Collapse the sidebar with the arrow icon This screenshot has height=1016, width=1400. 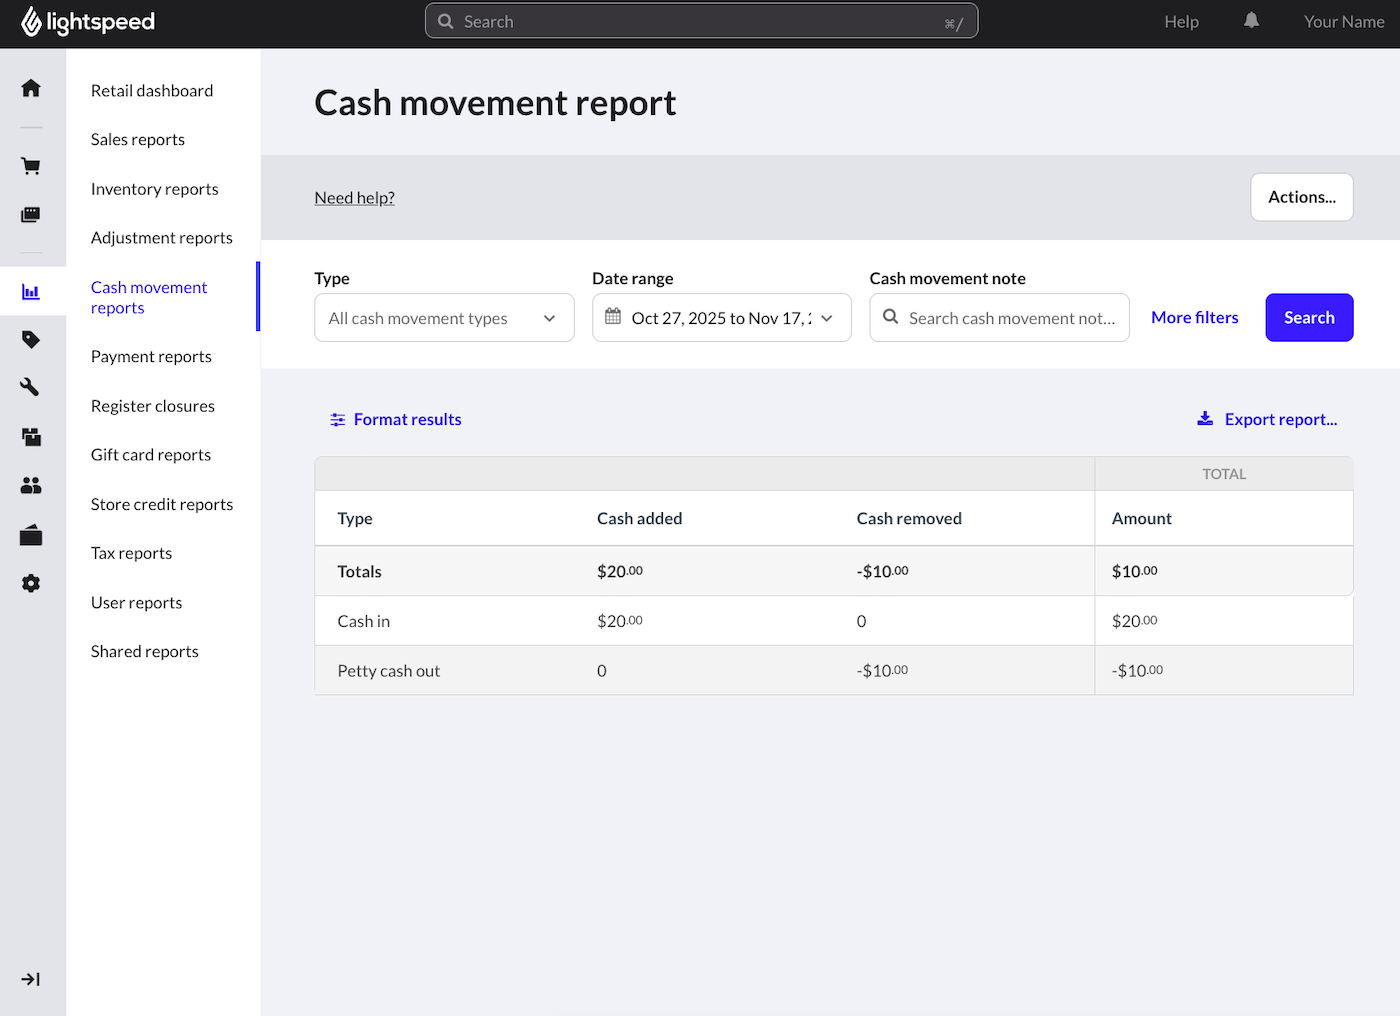pyautogui.click(x=32, y=979)
